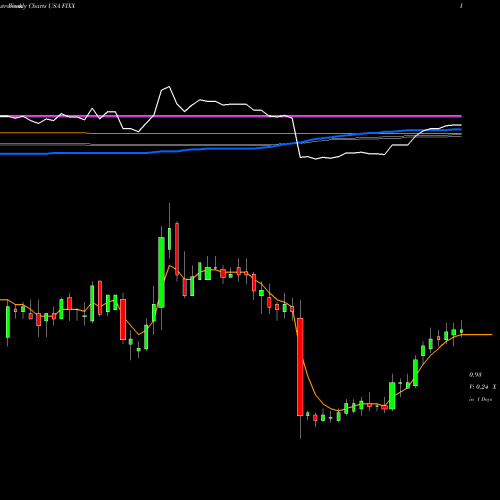Click the last green candle on the chart
This screenshot has width=500, height=500.
point(462,331)
